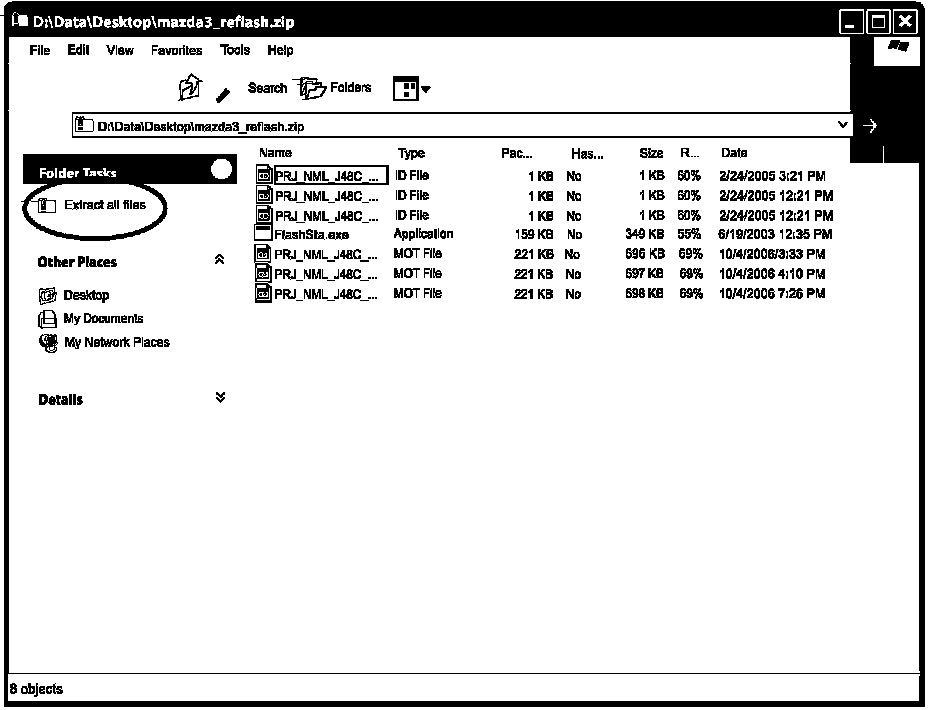Click the Up folder toolbar icon
Viewport: 944px width, 710px height.
tap(189, 88)
